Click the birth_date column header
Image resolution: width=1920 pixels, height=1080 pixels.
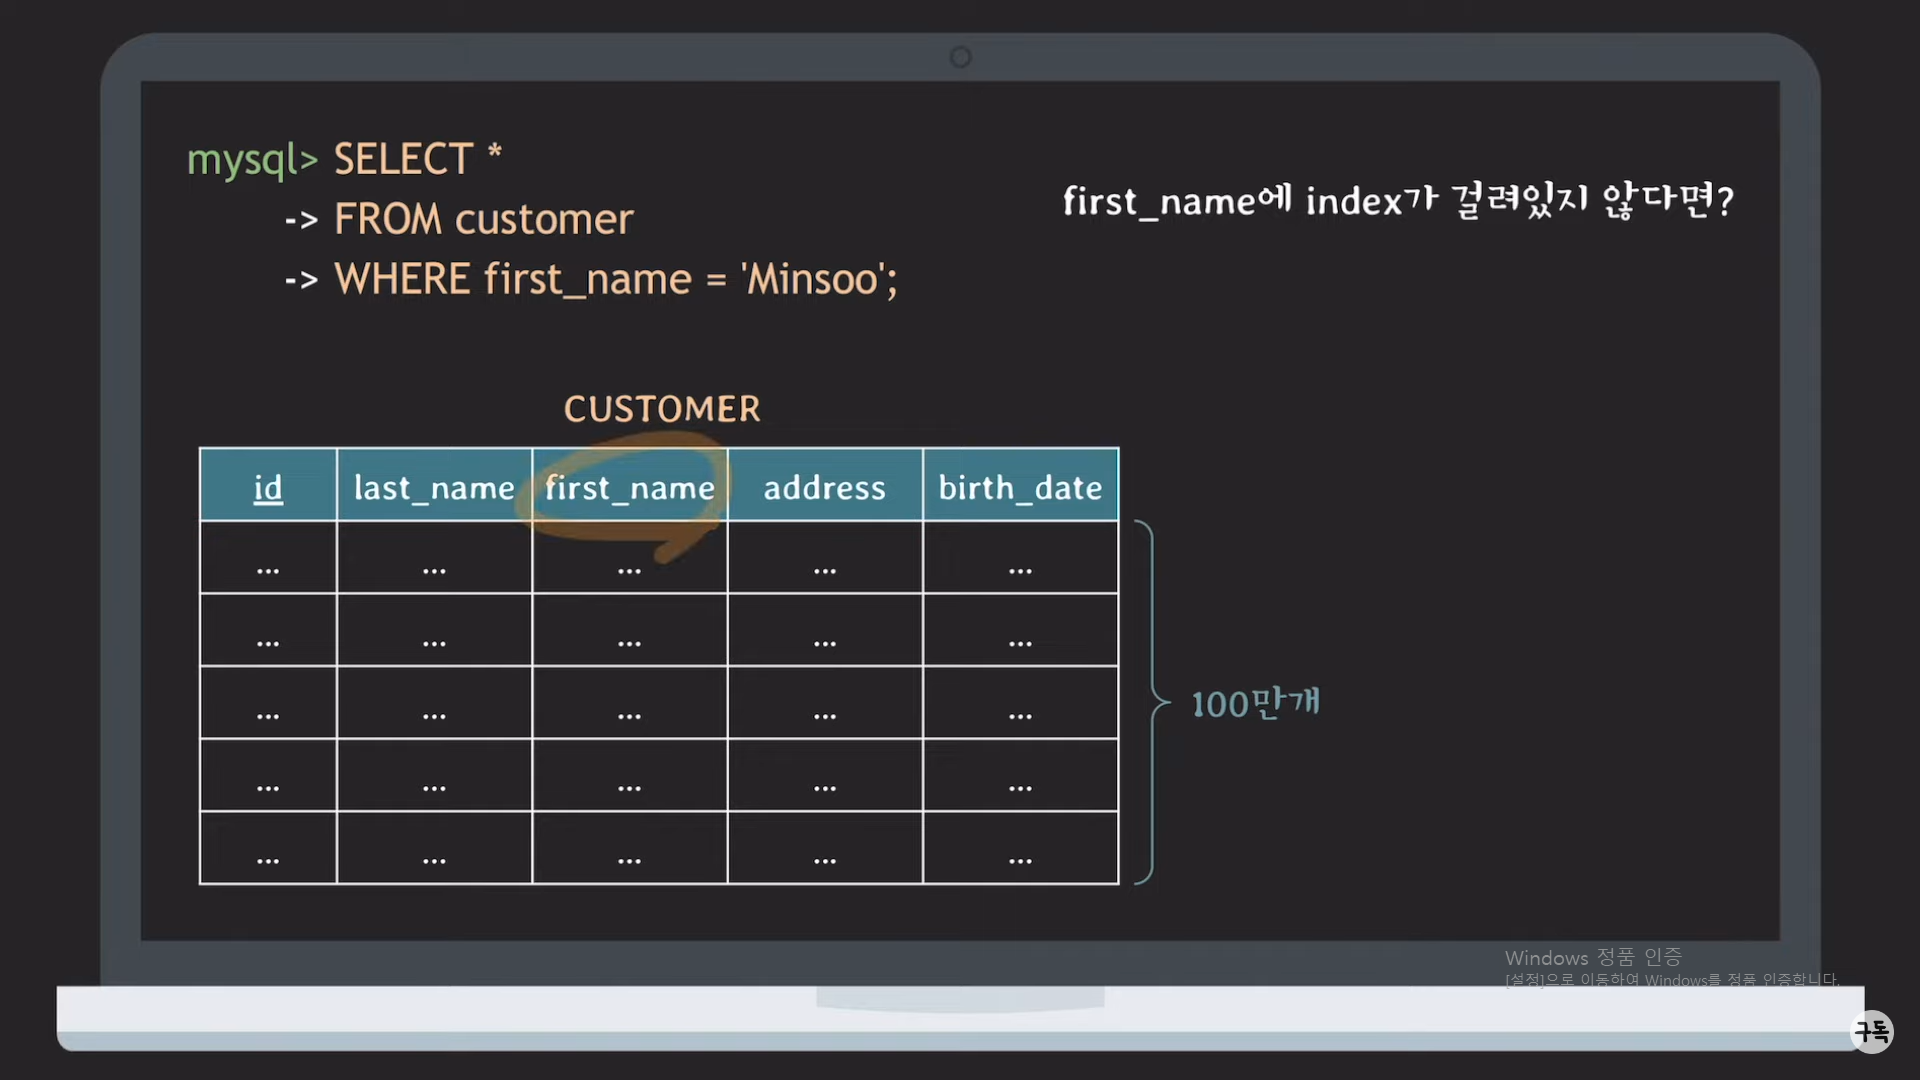(x=1019, y=487)
